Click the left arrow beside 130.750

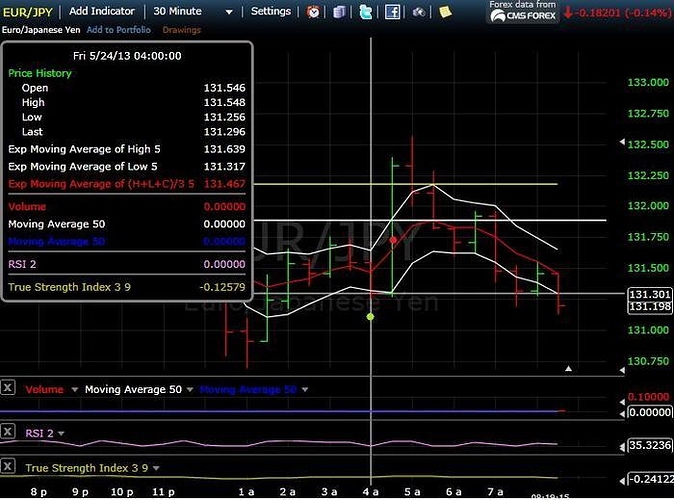tap(622, 370)
